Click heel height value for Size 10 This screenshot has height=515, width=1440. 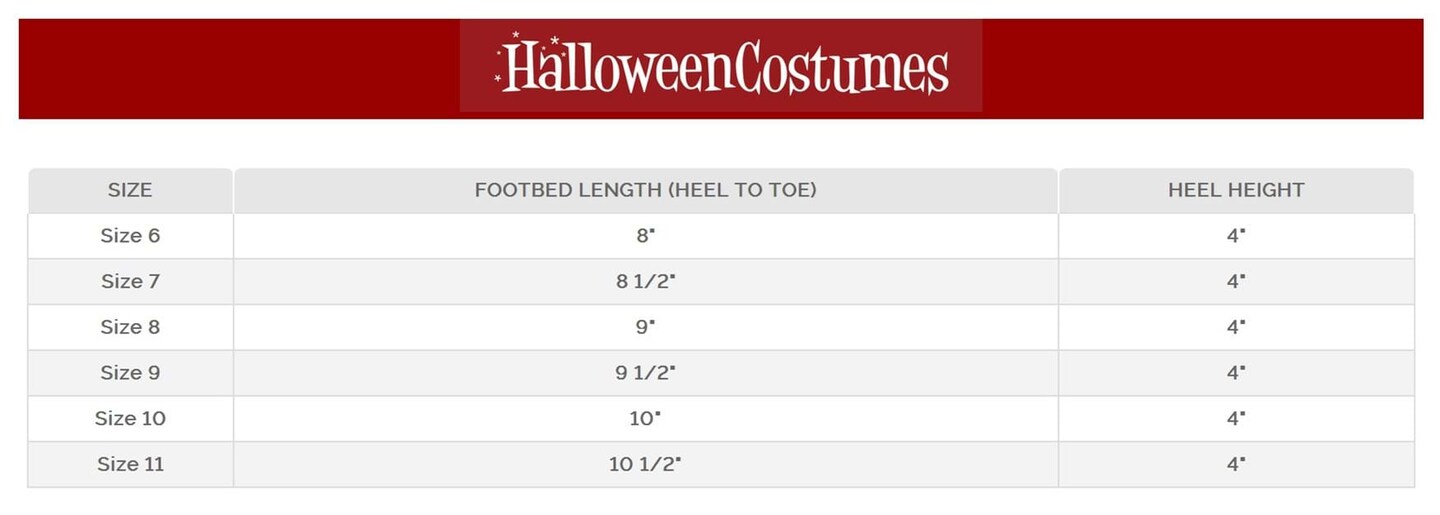pyautogui.click(x=1236, y=419)
